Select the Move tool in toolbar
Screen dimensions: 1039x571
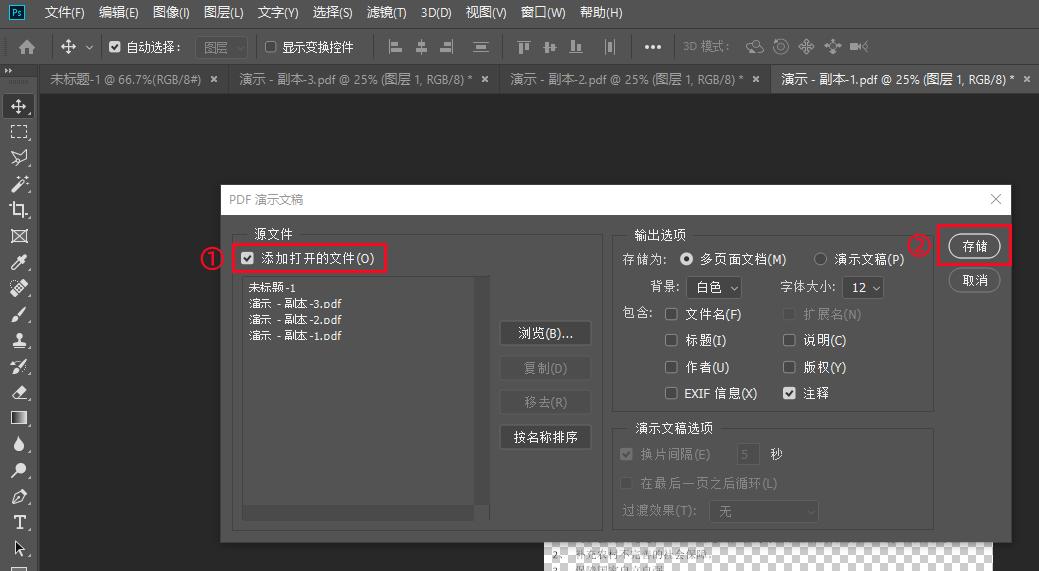point(19,106)
